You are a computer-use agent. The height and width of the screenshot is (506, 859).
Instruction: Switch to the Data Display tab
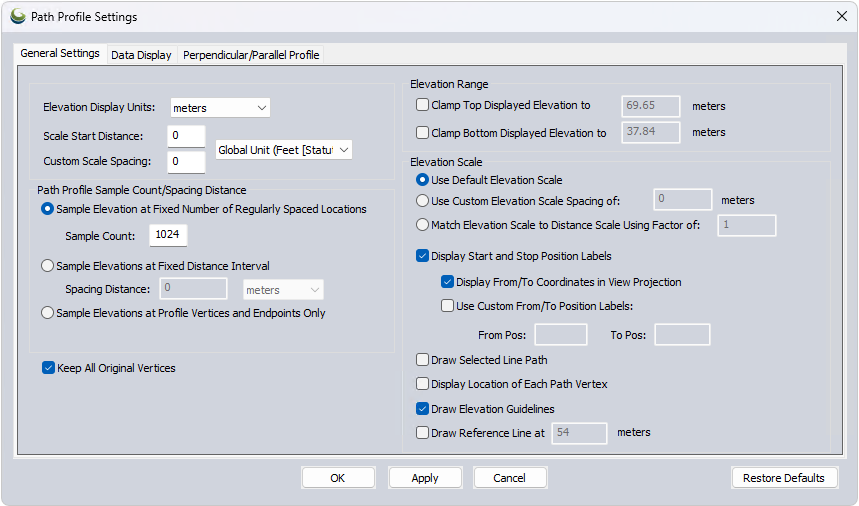coord(141,55)
